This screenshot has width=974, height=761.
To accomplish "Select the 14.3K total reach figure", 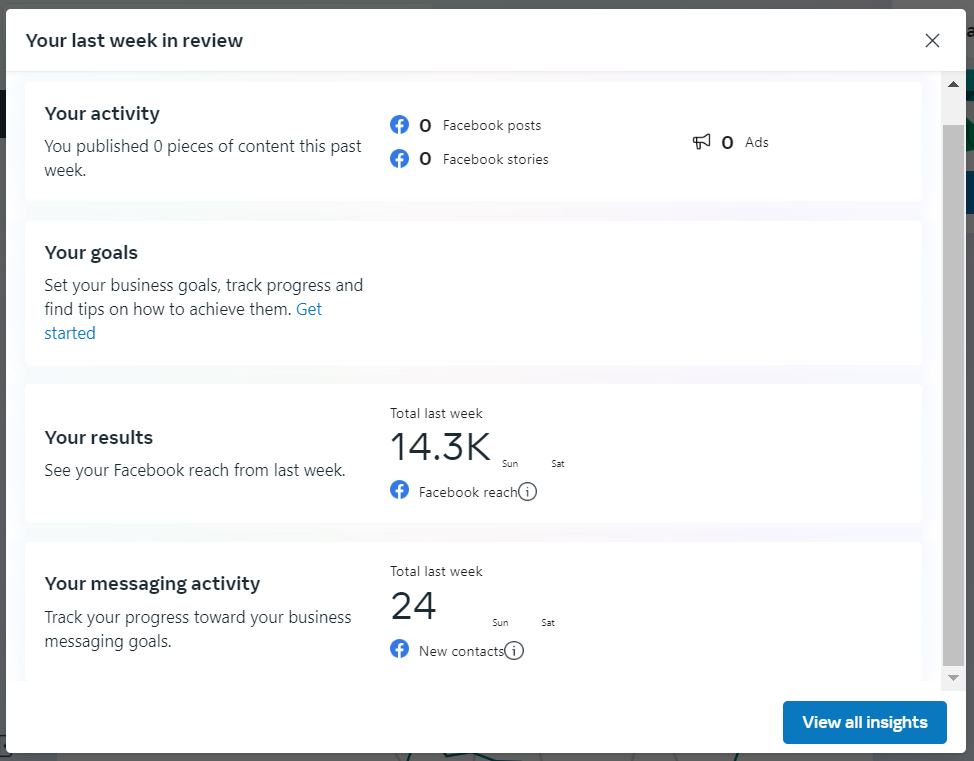I will (440, 447).
